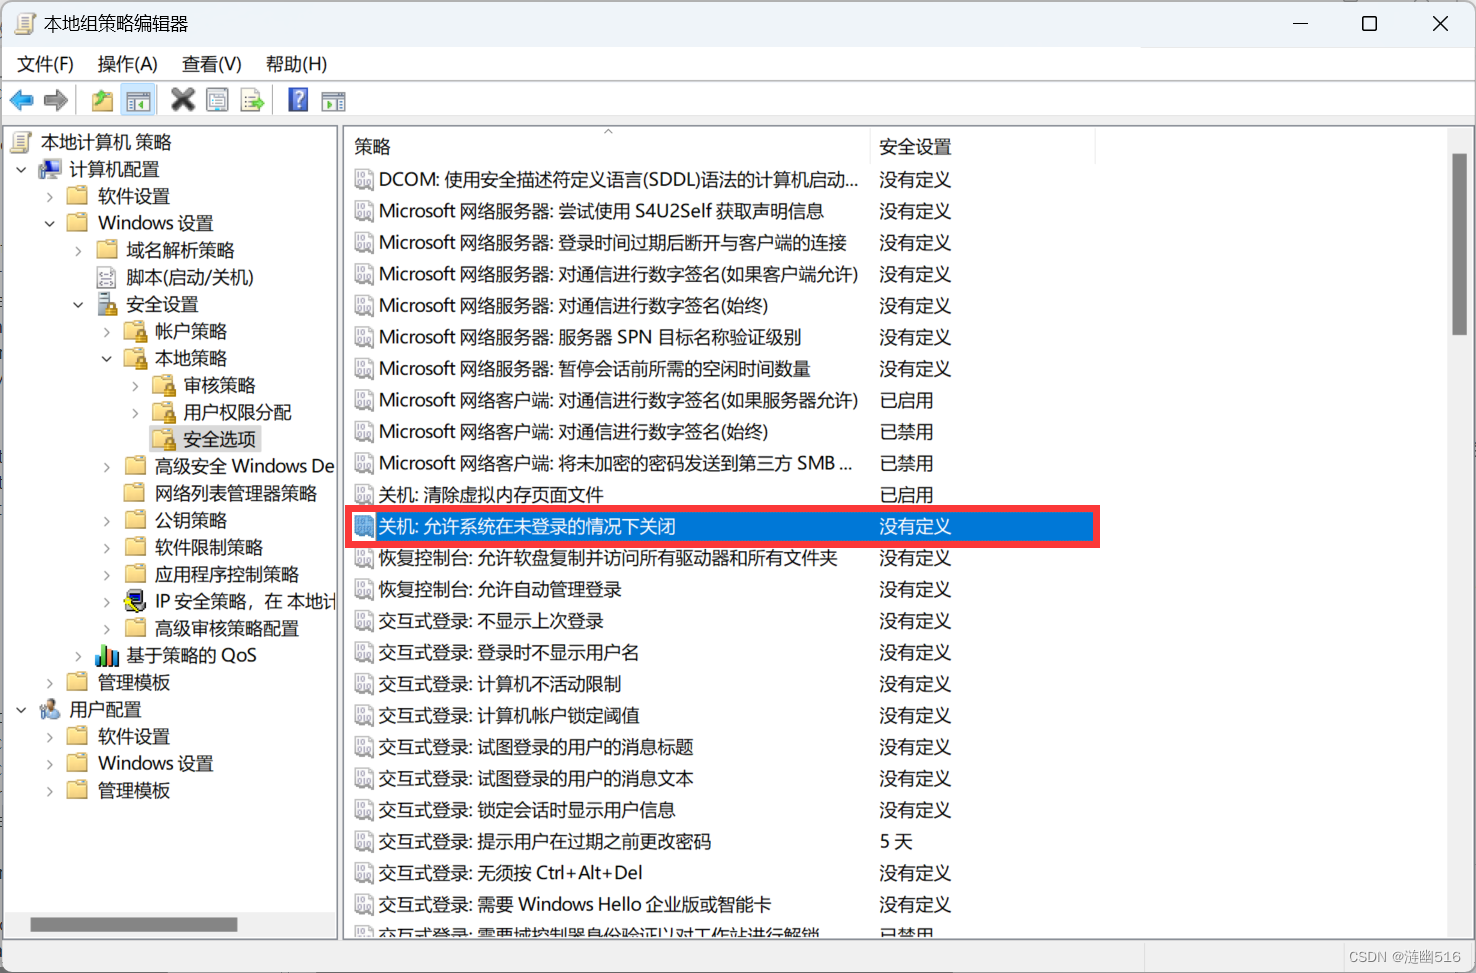Click the 基于策略的 QoS chart icon
The height and width of the screenshot is (973, 1476).
[x=107, y=655]
